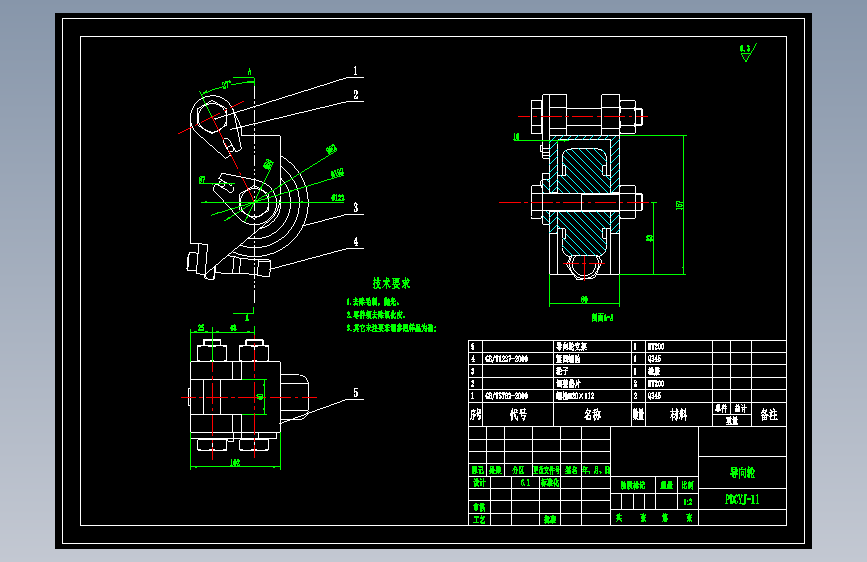Viewport: 867px width, 562px height.
Task: Select the 导向轮 drawing title
Action: (742, 473)
